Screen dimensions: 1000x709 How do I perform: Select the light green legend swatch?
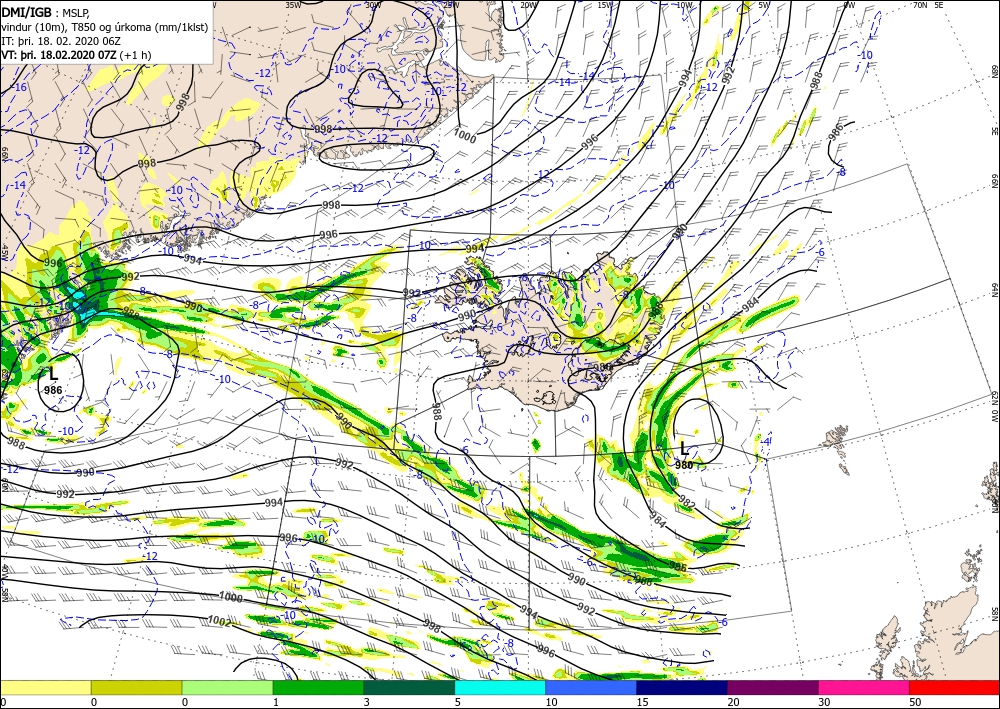point(228,687)
